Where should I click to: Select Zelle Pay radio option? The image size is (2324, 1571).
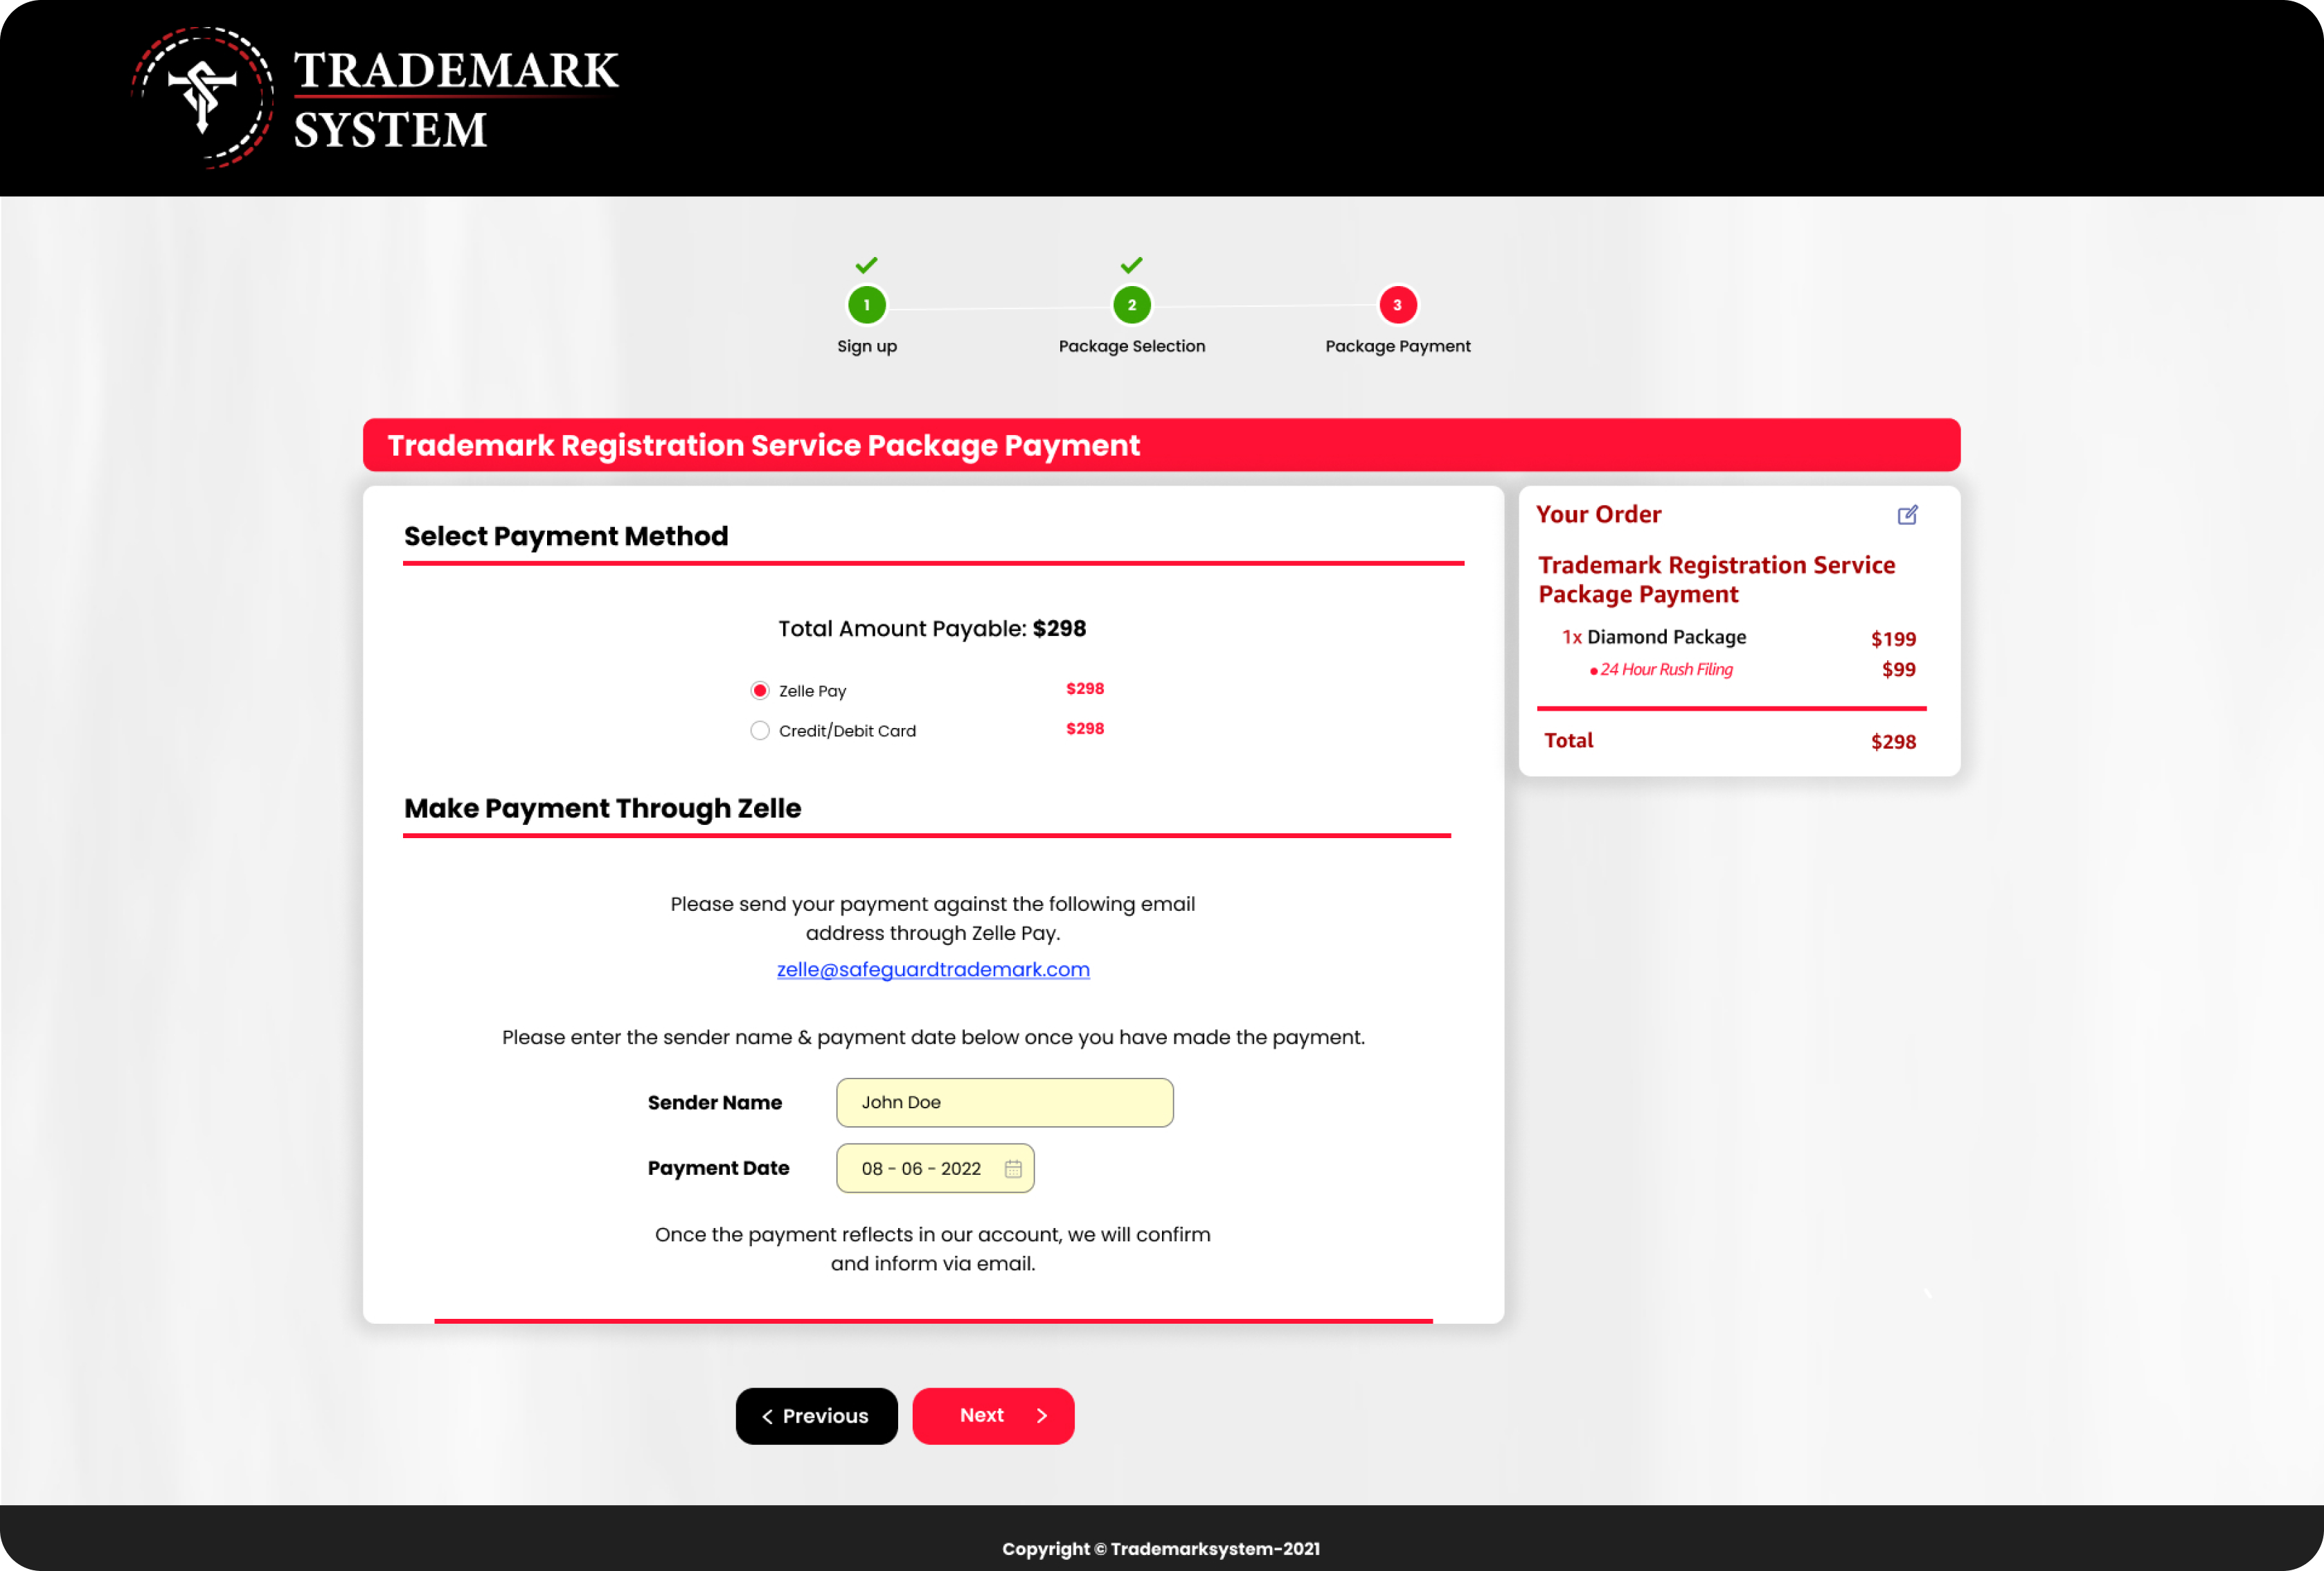pos(760,691)
